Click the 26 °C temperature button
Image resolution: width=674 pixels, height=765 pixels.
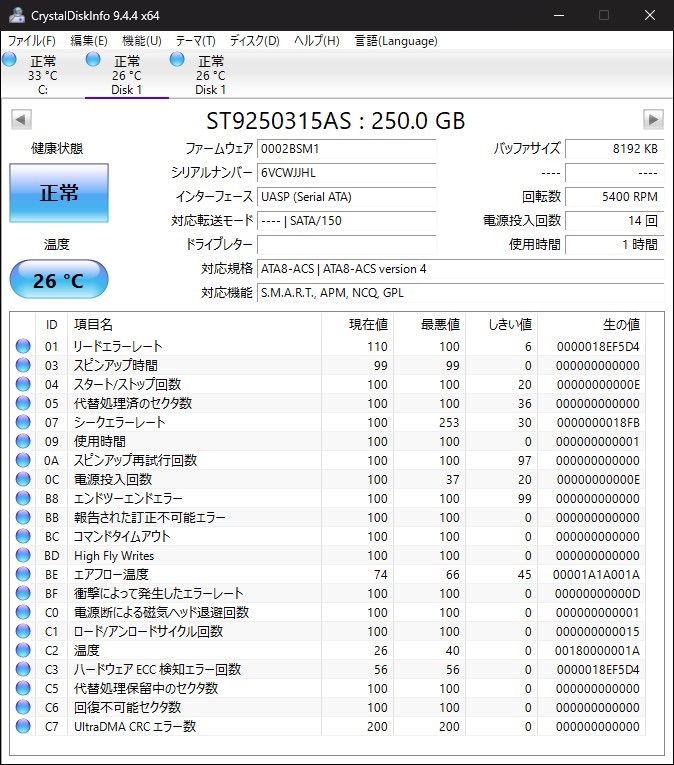pos(59,280)
